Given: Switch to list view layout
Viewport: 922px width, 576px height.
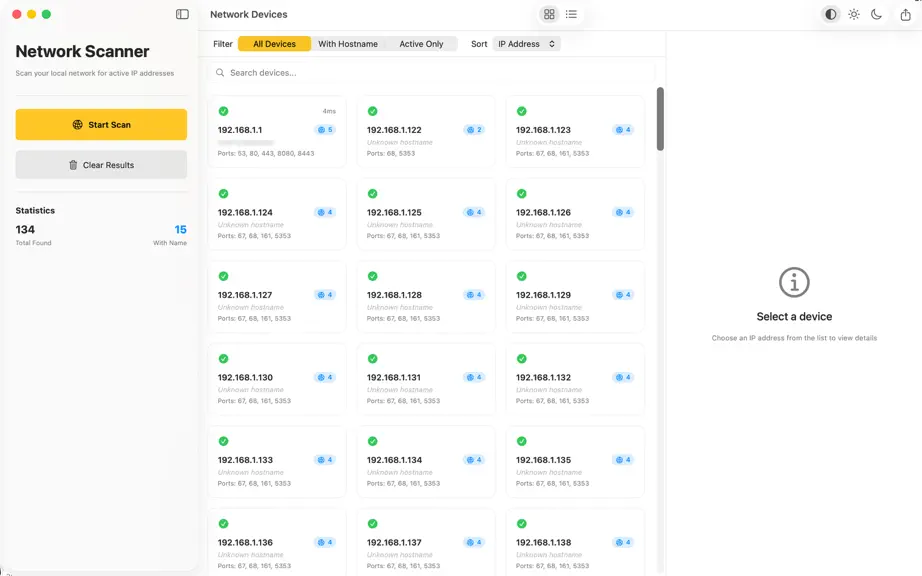Looking at the screenshot, I should point(572,14).
